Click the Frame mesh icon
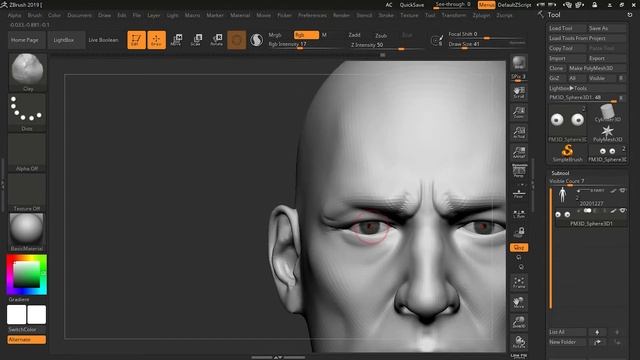 coord(519,282)
